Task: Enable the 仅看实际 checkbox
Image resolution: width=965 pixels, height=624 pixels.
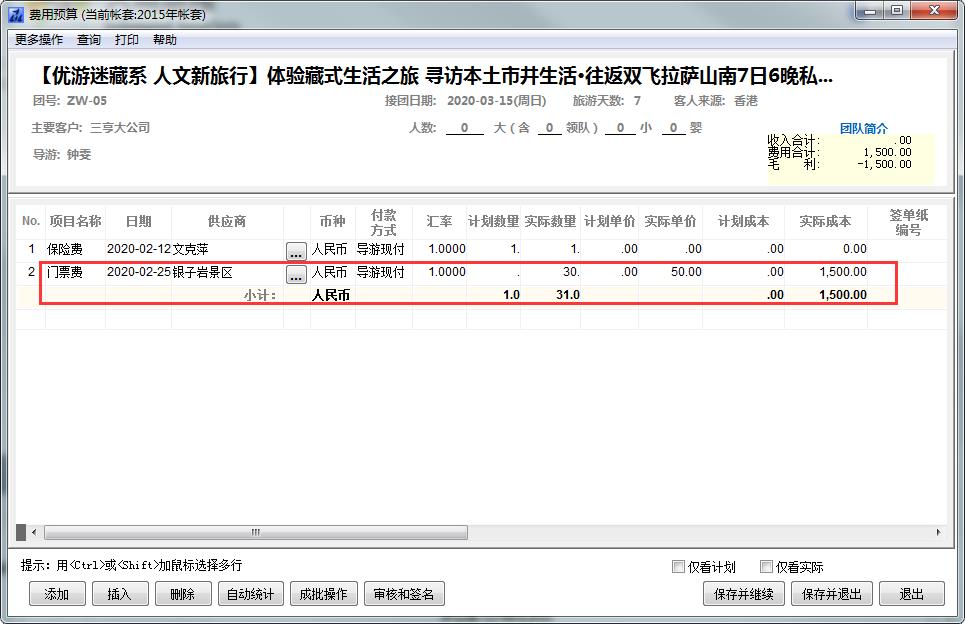Action: 767,567
